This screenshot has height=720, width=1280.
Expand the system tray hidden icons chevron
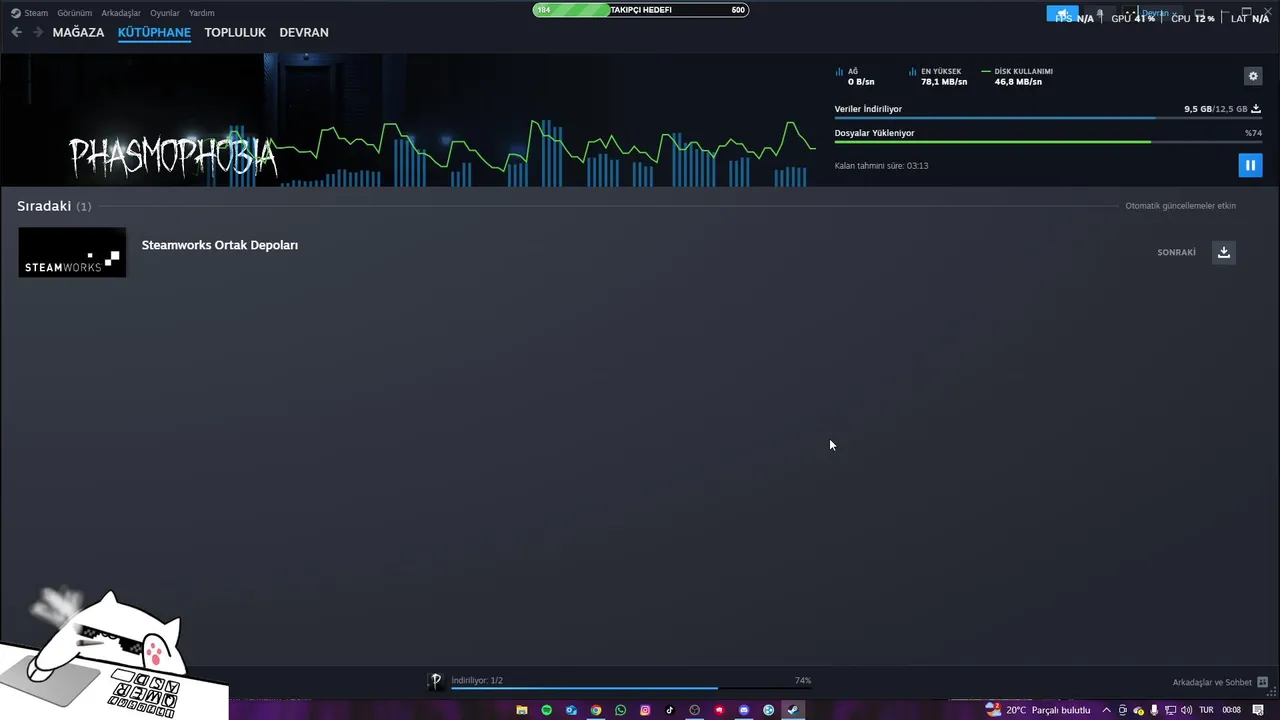tap(1106, 710)
